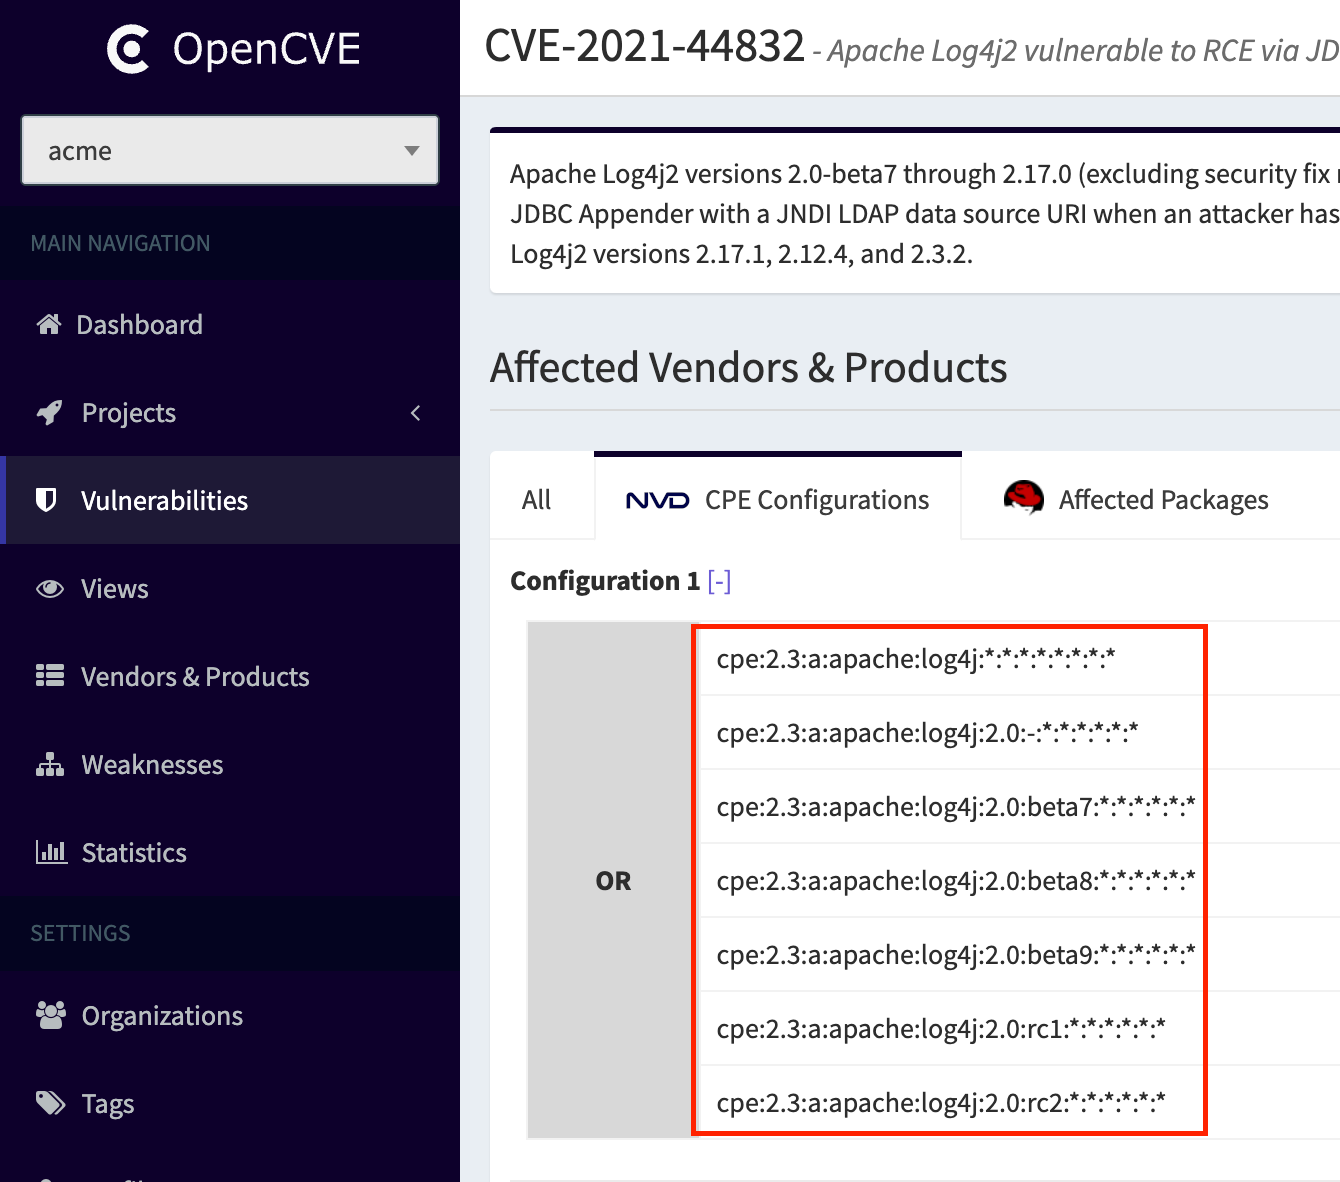Image resolution: width=1340 pixels, height=1182 pixels.
Task: Click the CVE-2021-44832 page heading
Action: coord(645,46)
